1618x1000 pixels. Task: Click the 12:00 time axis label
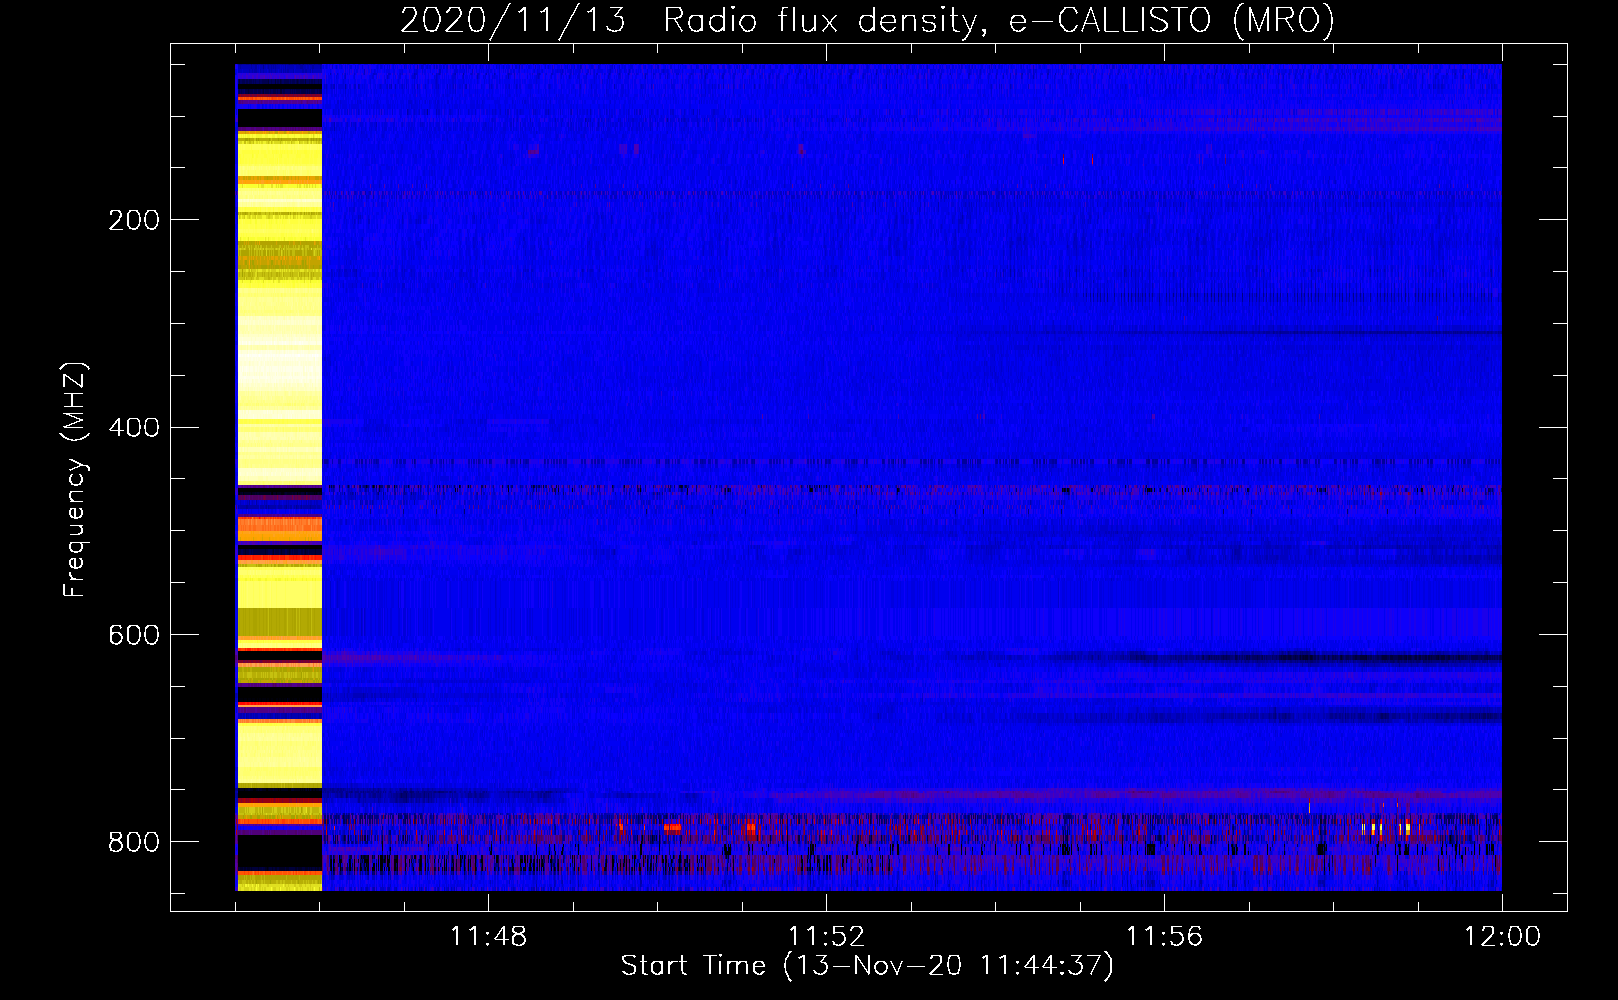pos(1502,937)
